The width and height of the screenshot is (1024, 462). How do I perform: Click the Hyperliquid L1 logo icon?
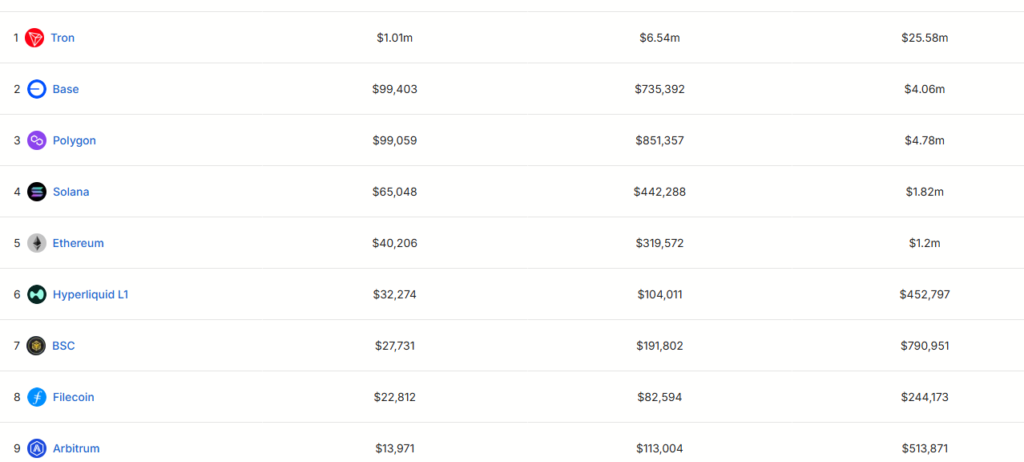[37, 294]
